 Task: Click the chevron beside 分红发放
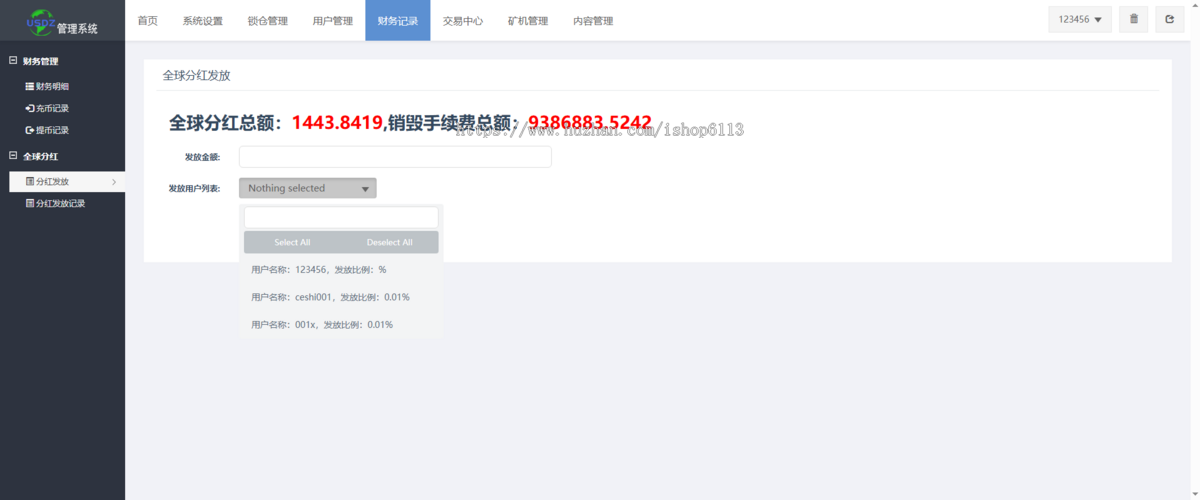114,182
